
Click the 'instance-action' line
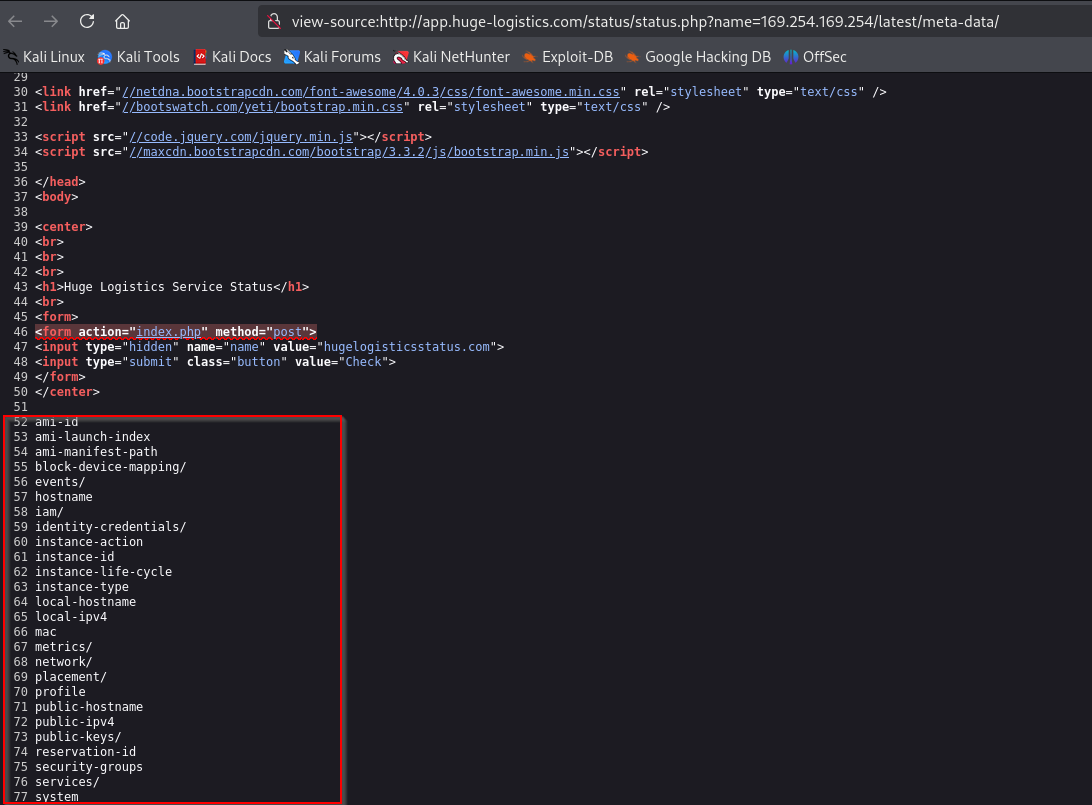[x=89, y=542]
